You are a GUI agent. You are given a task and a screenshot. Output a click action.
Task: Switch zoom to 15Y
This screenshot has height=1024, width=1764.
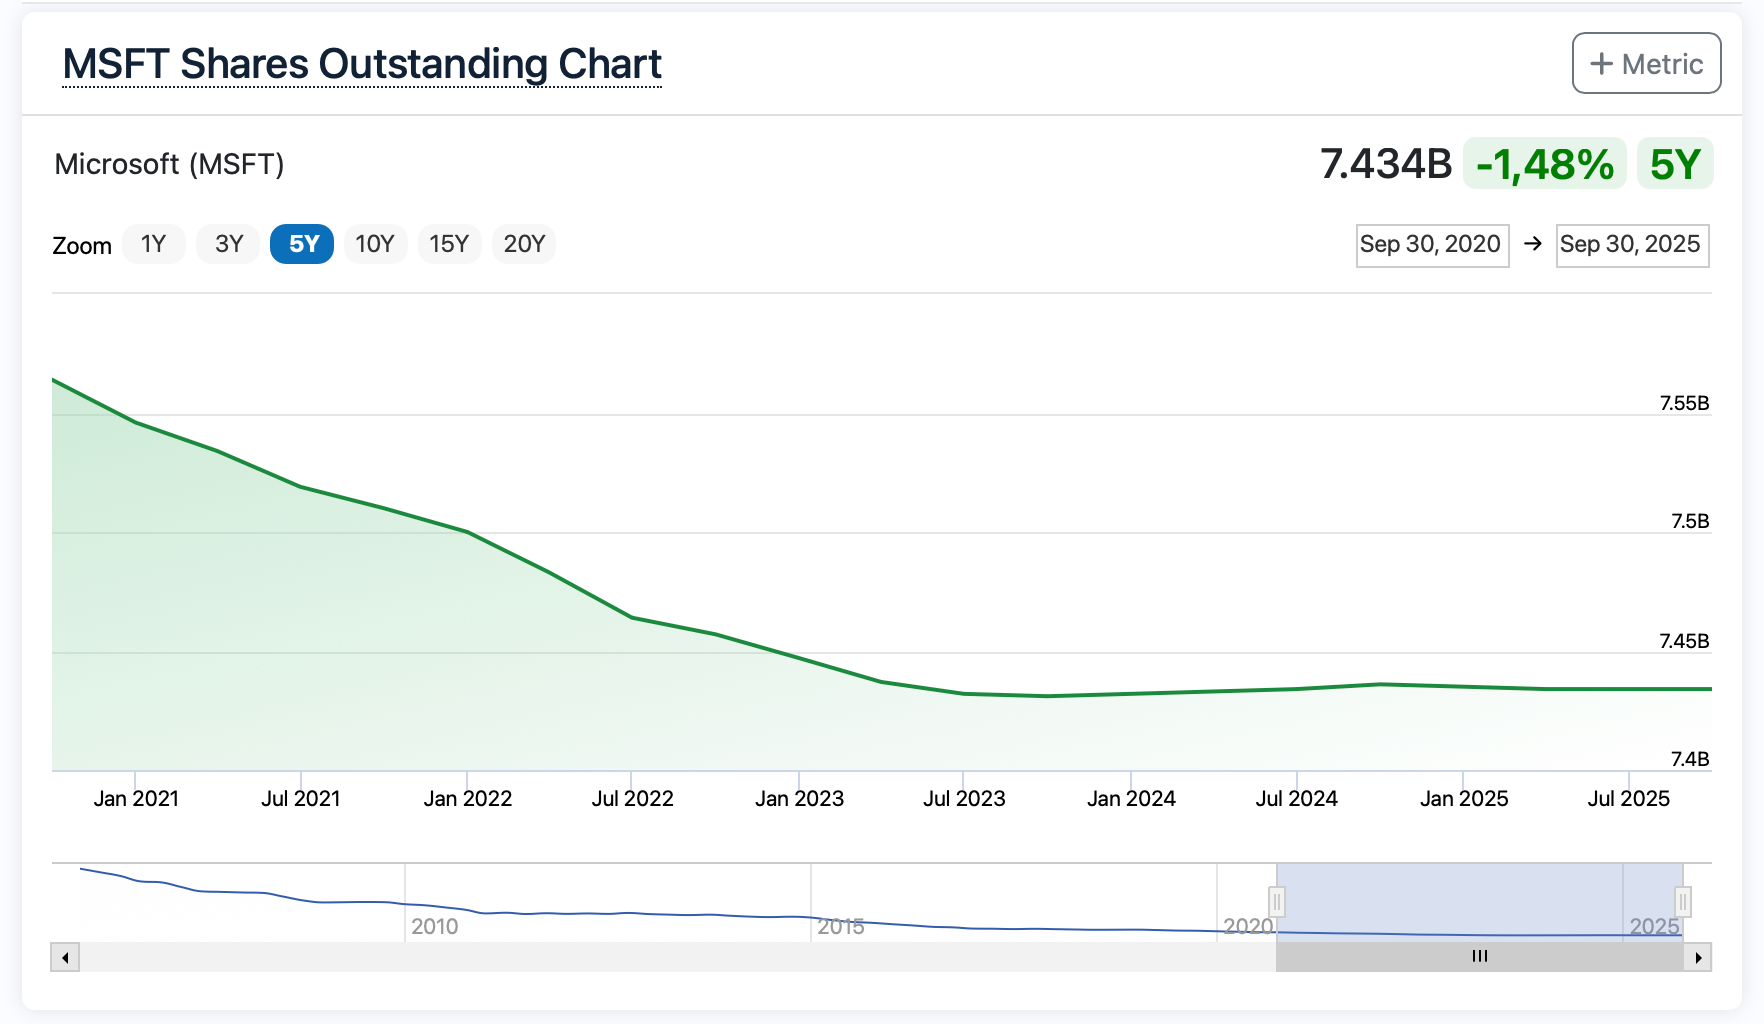pos(449,244)
